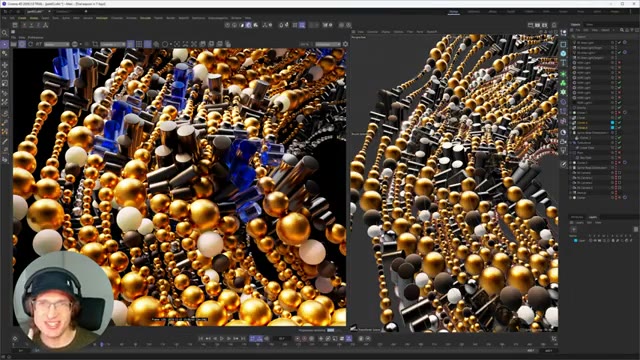Step to next frame
The height and width of the screenshot is (360, 640).
(x=229, y=338)
